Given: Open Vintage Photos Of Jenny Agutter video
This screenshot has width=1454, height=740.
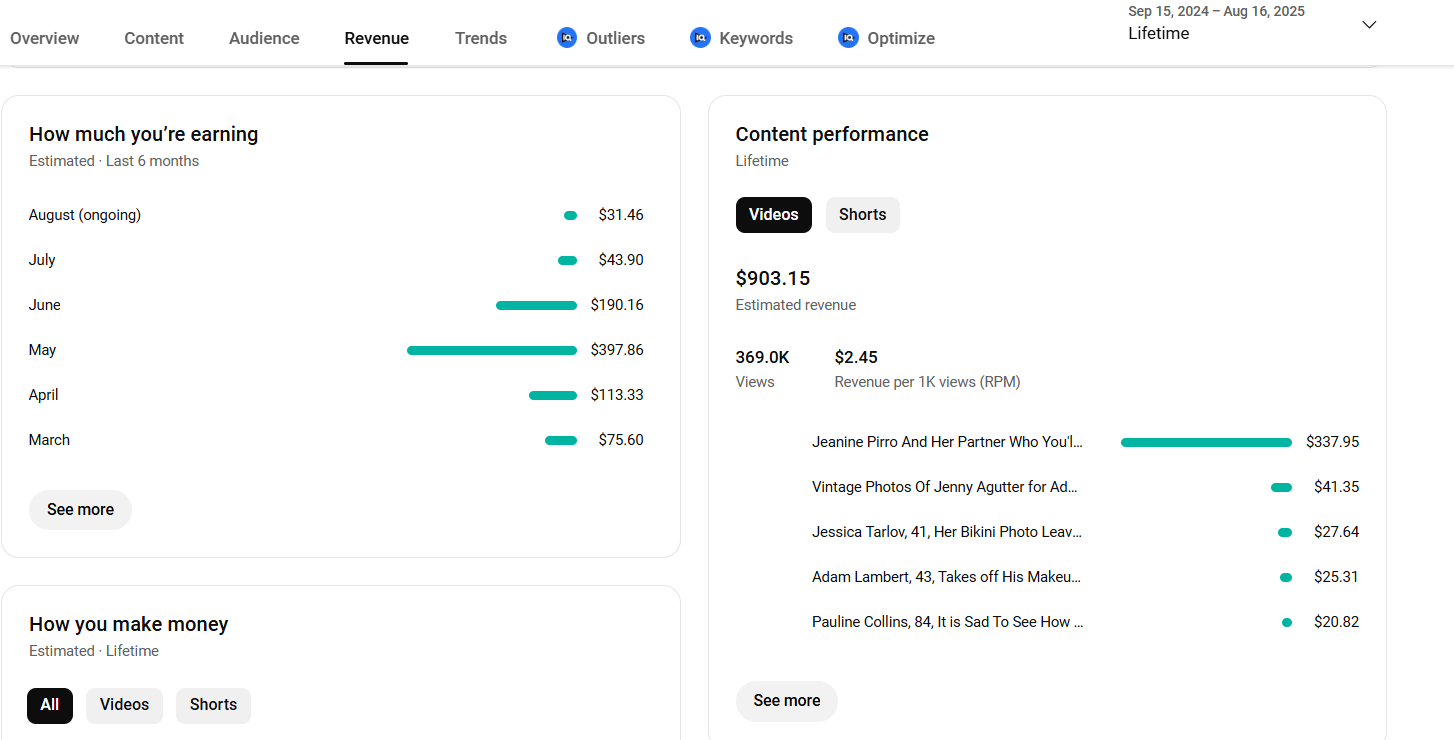Looking at the screenshot, I should 944,487.
